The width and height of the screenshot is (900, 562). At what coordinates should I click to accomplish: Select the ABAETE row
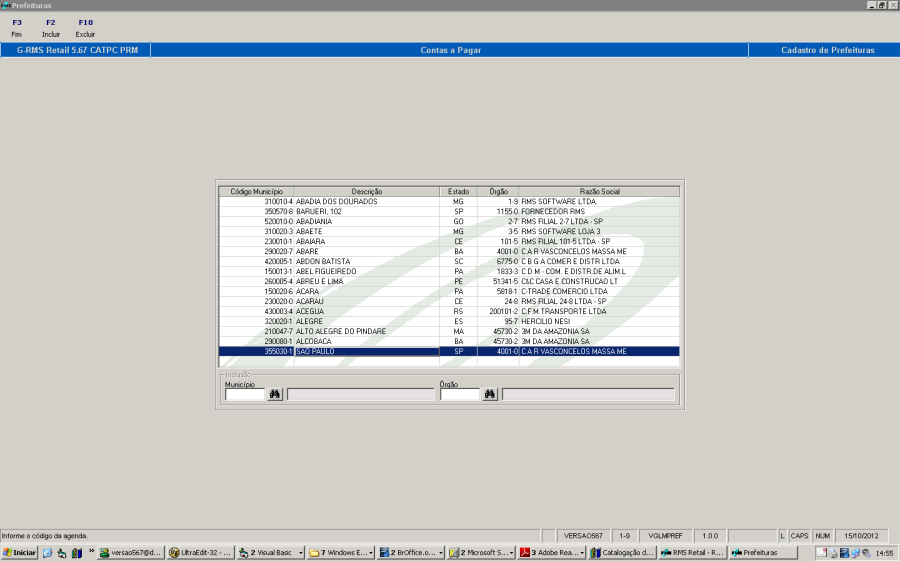(x=449, y=231)
